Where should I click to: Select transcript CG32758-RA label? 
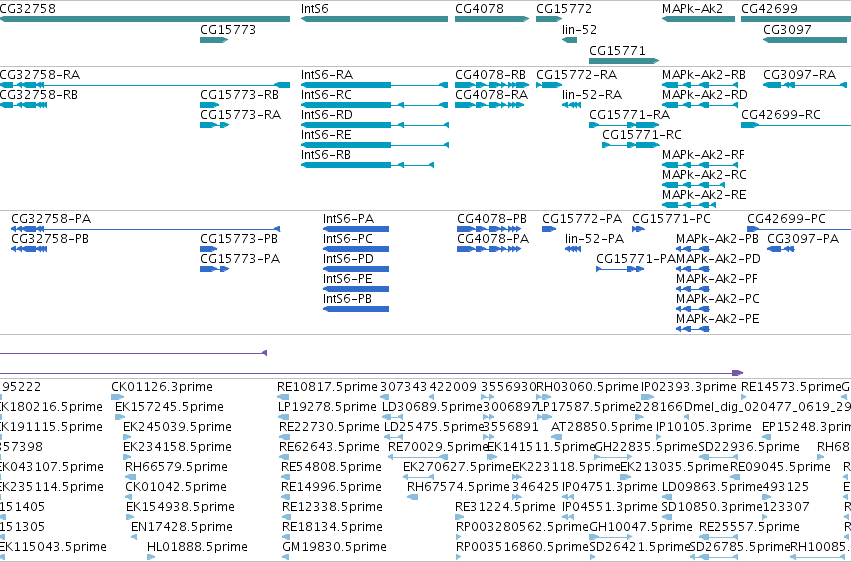point(40,74)
